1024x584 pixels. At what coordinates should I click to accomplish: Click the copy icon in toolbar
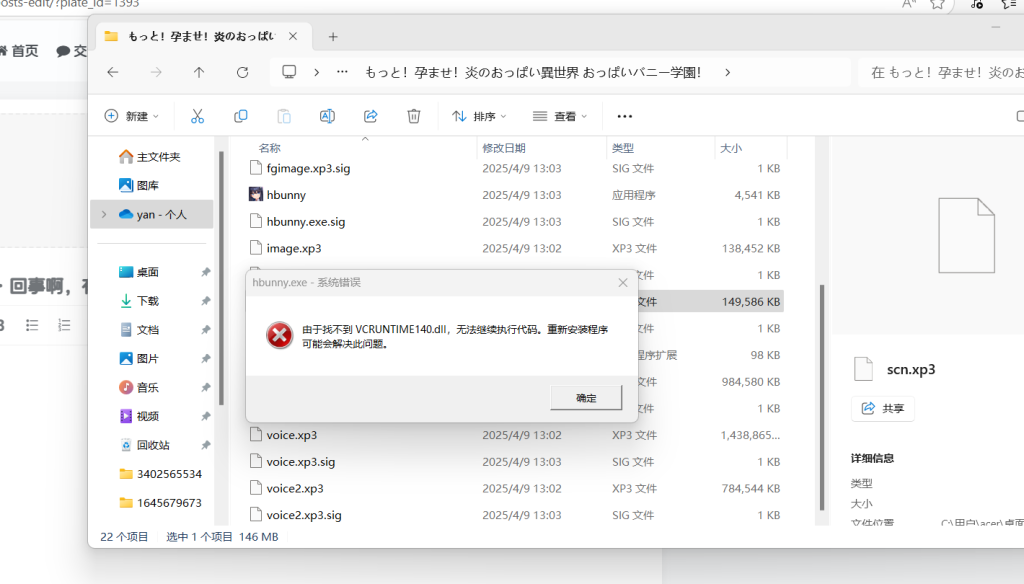click(x=240, y=116)
